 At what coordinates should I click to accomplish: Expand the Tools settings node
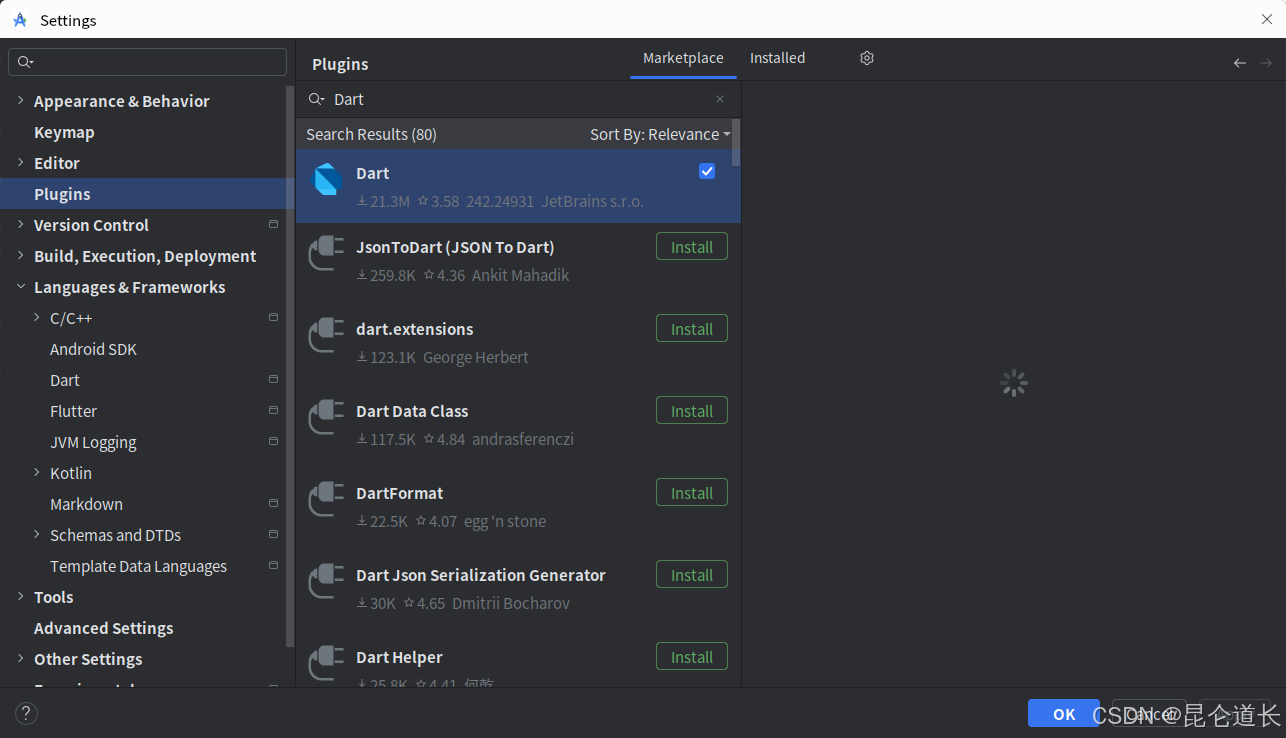pyautogui.click(x=20, y=597)
